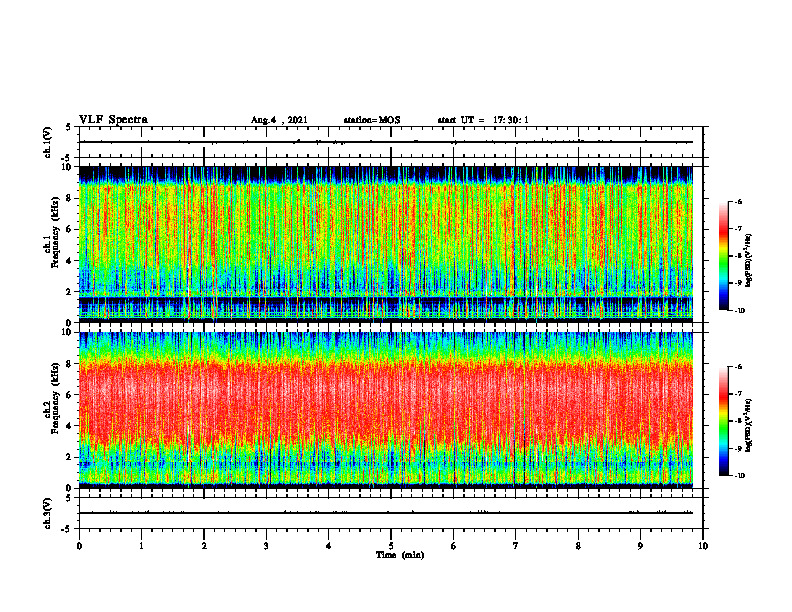Click time axis tick label '2'

(x=204, y=546)
